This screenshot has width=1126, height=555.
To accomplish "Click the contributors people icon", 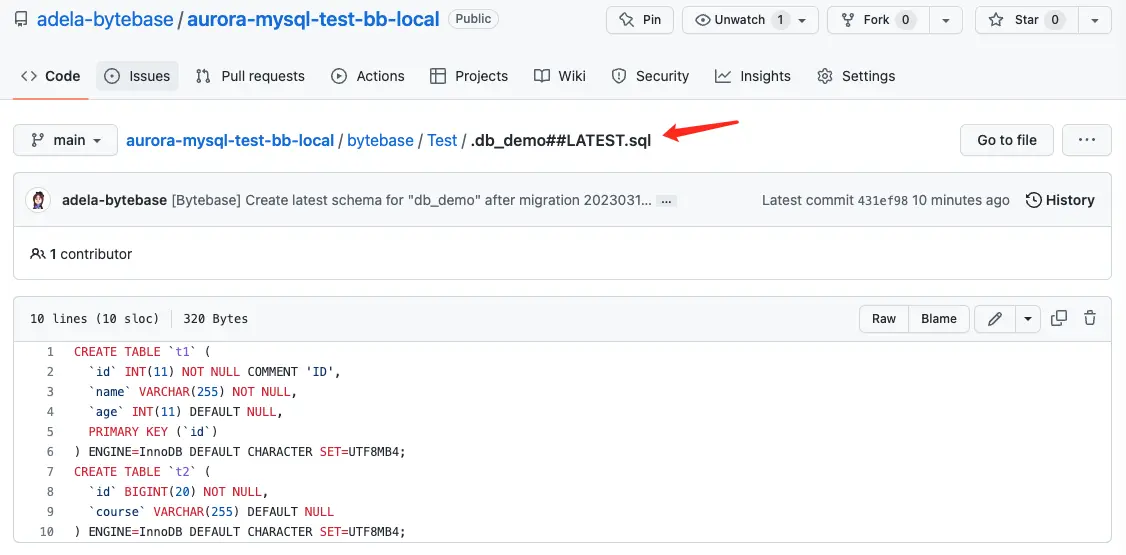I will (37, 253).
